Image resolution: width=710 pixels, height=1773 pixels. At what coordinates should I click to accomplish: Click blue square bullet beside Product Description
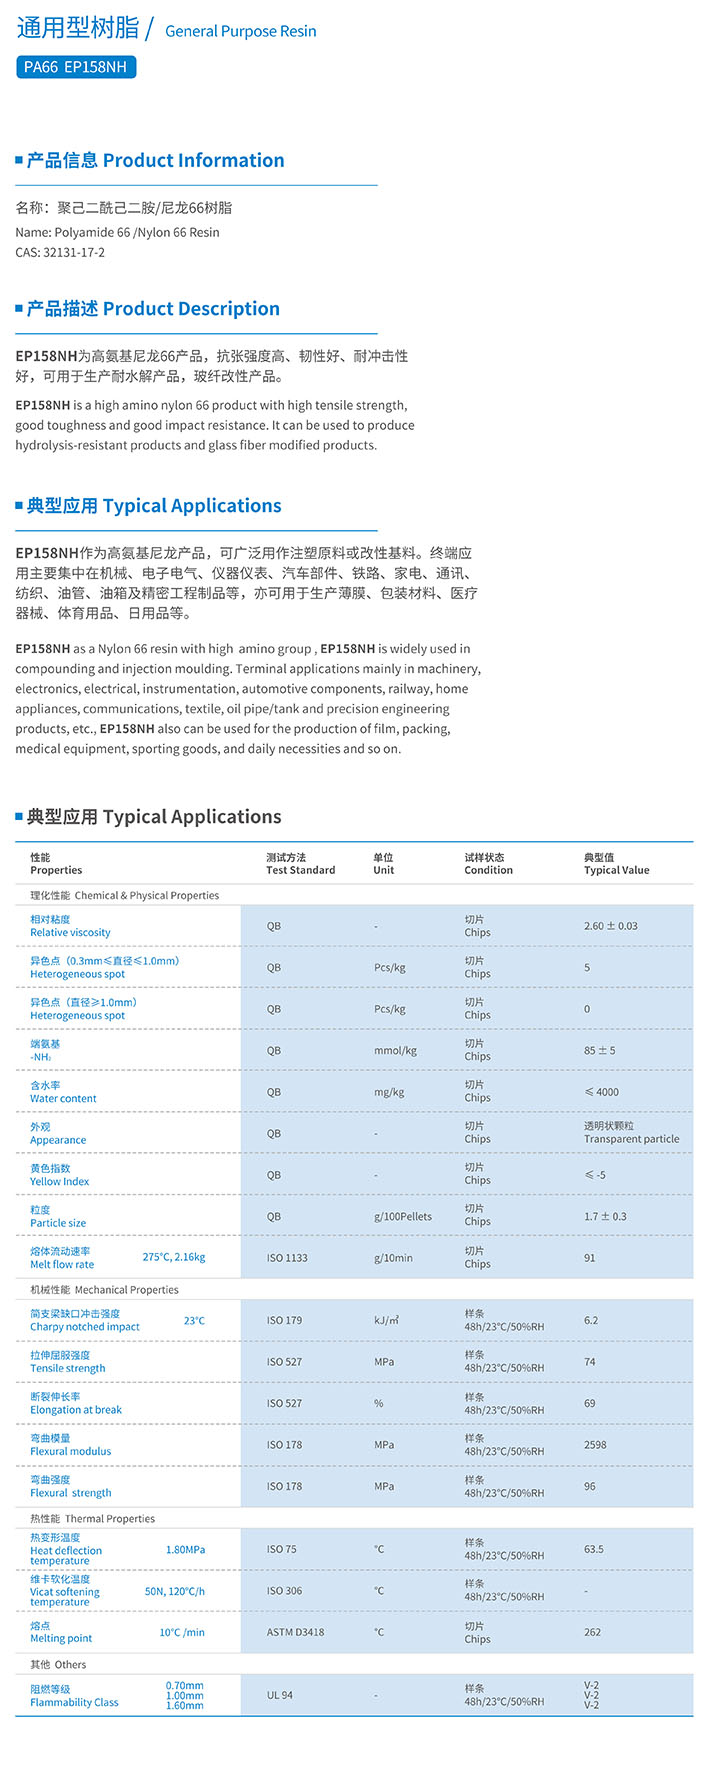pos(19,308)
